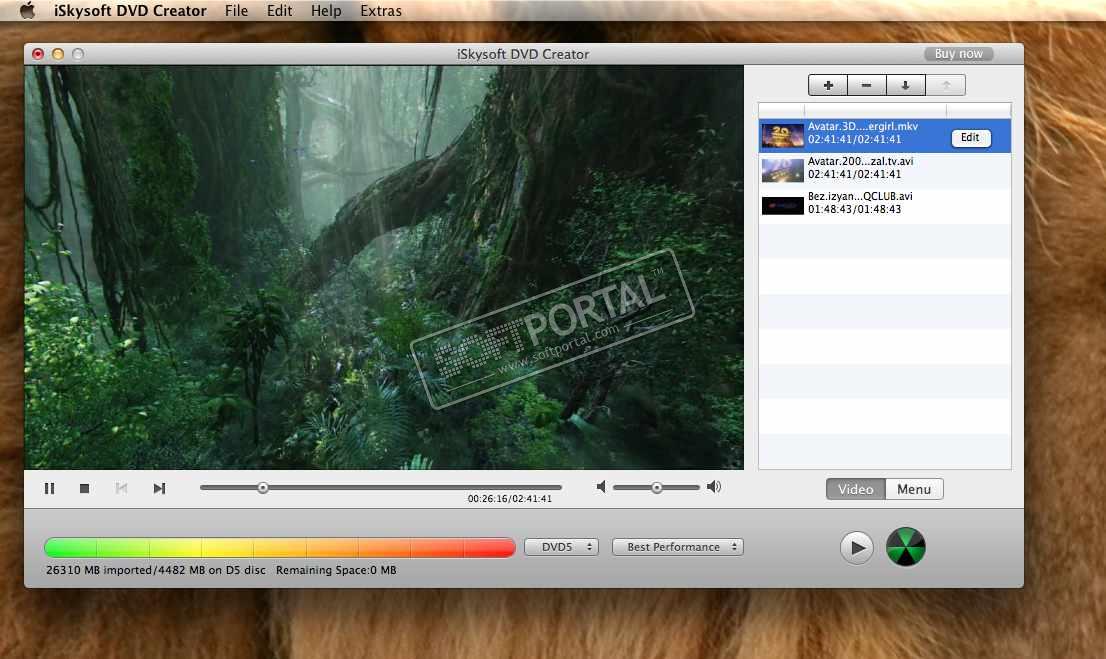Screen dimensions: 1106x659
Task: Click the mute speaker icon
Action: click(601, 487)
